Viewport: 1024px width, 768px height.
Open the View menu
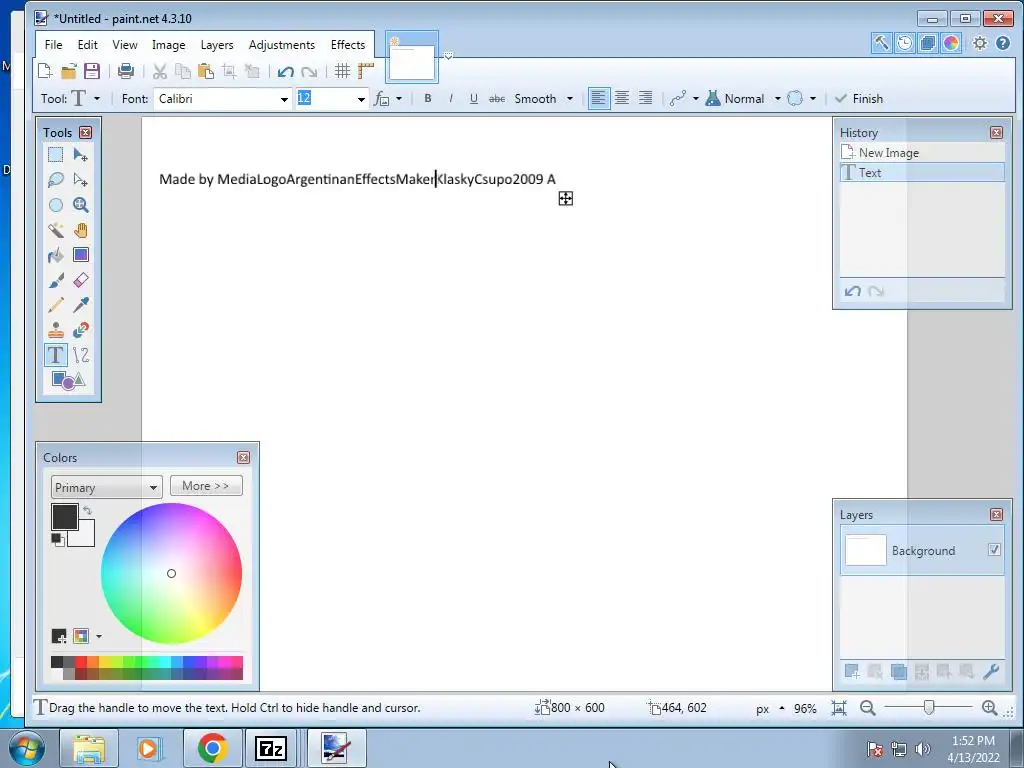[x=125, y=45]
